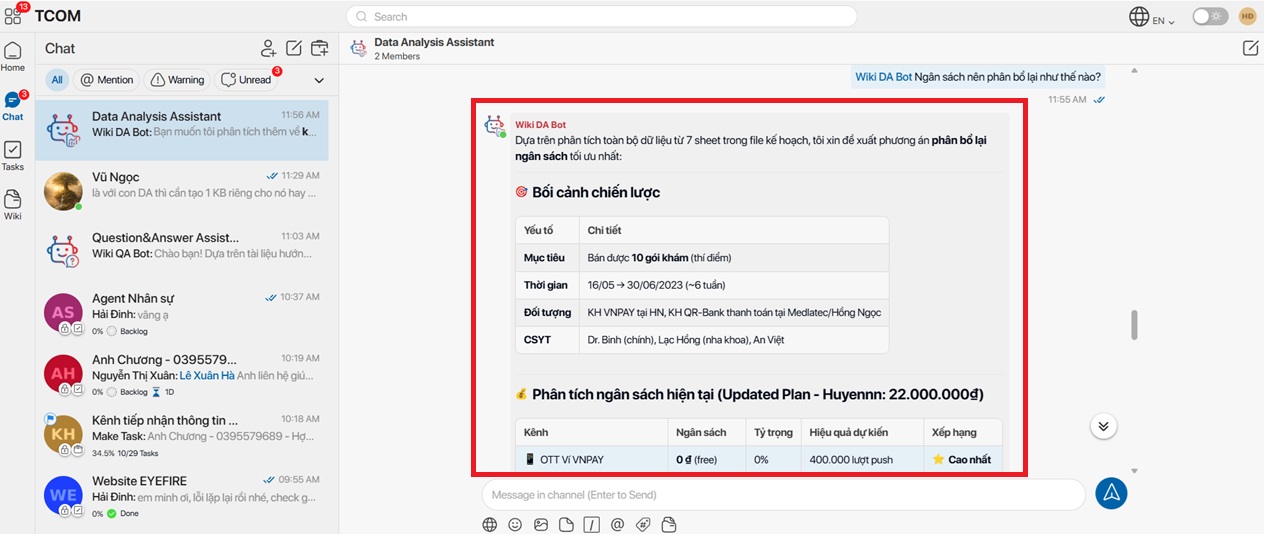This screenshot has height=548, width=1264.
Task: Filter chats by Unread
Action: pyautogui.click(x=247, y=80)
